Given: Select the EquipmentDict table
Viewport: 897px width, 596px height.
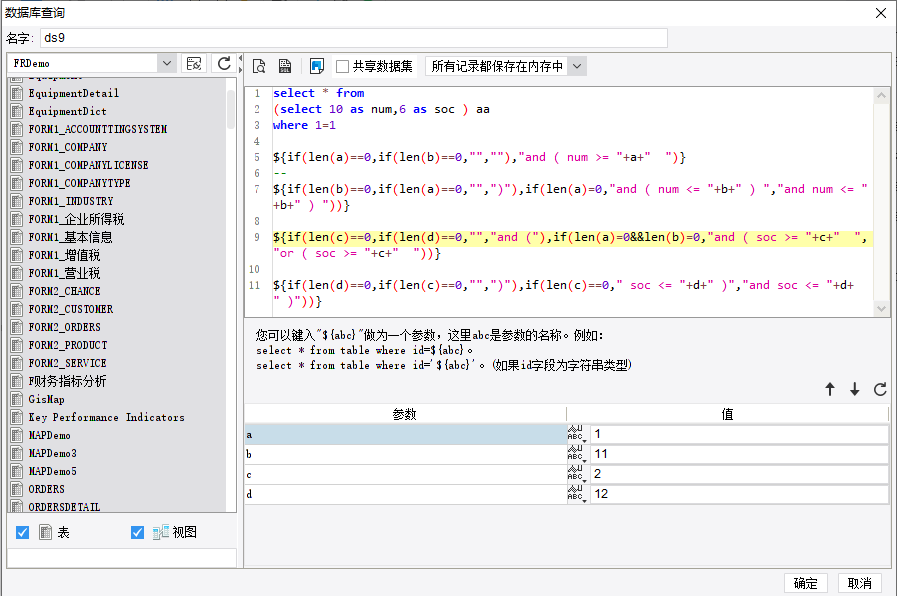Looking at the screenshot, I should coord(68,112).
